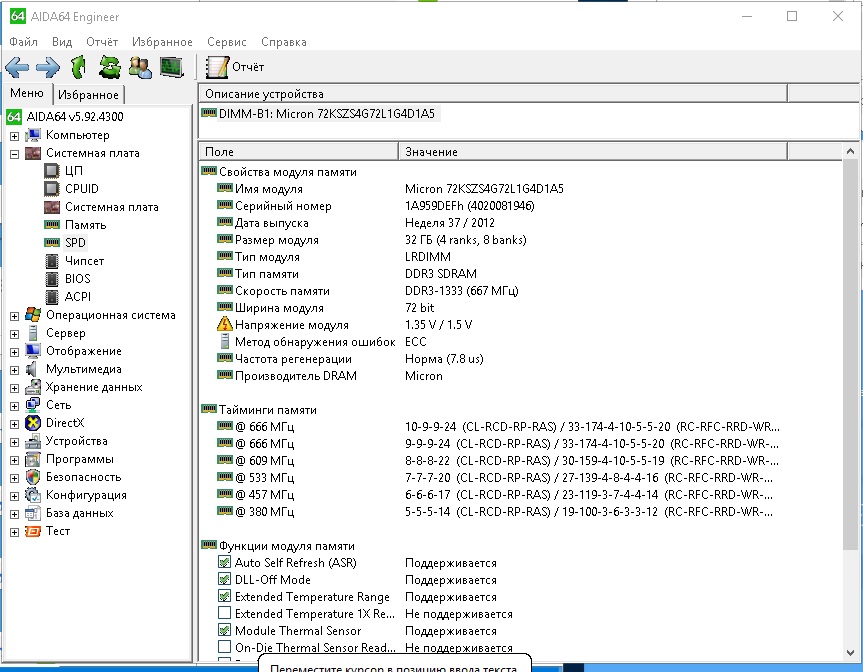This screenshot has width=863, height=672.
Task: Click the Сервер tower icon
Action: pyautogui.click(x=33, y=333)
